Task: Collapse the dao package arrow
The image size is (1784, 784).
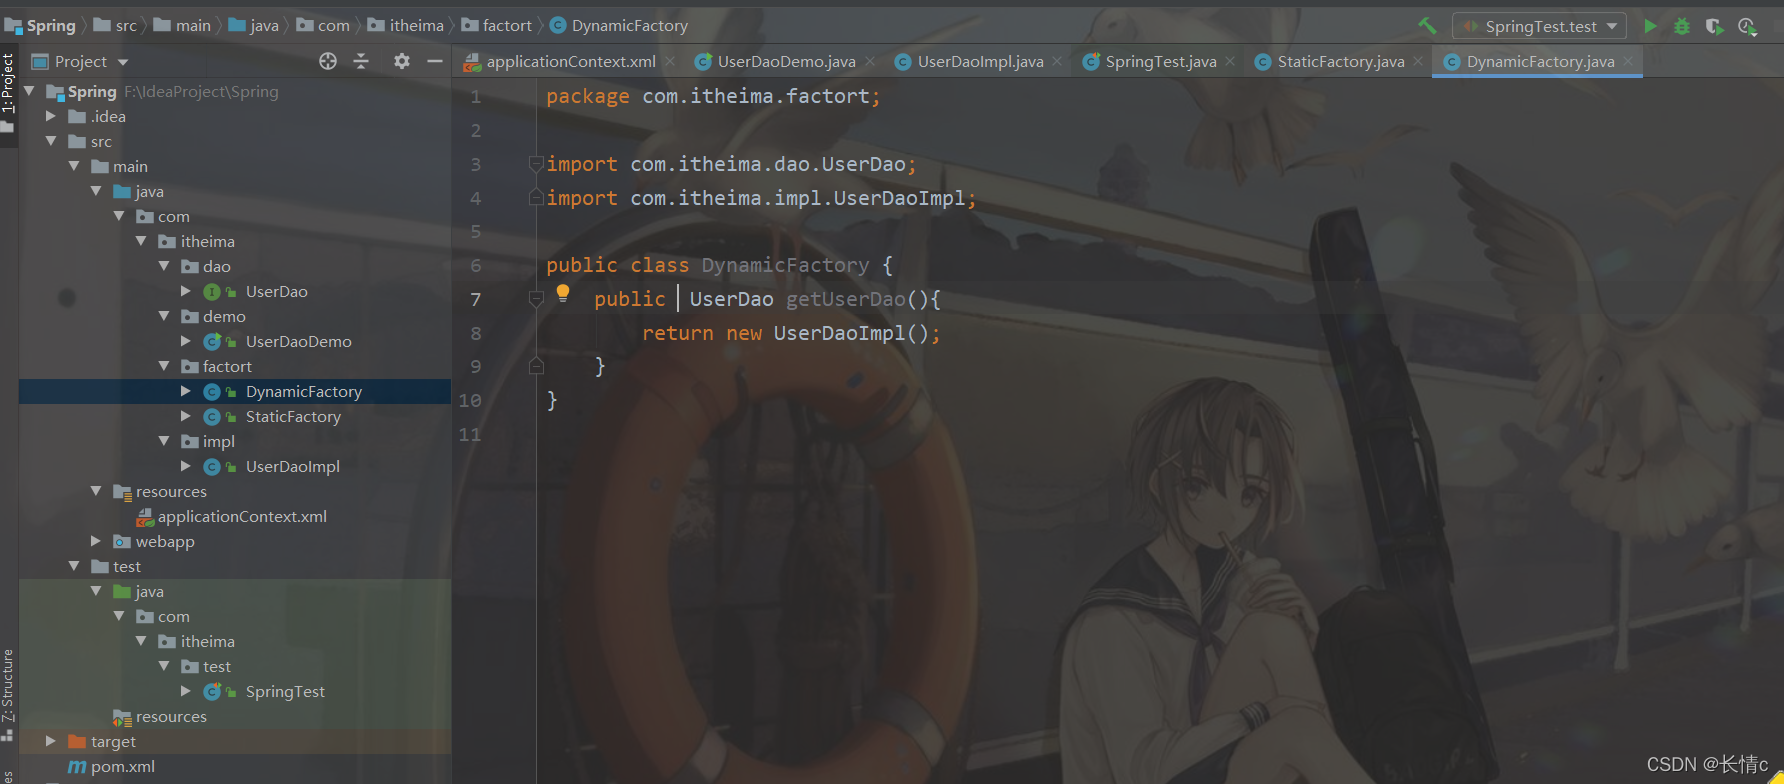Action: [164, 266]
